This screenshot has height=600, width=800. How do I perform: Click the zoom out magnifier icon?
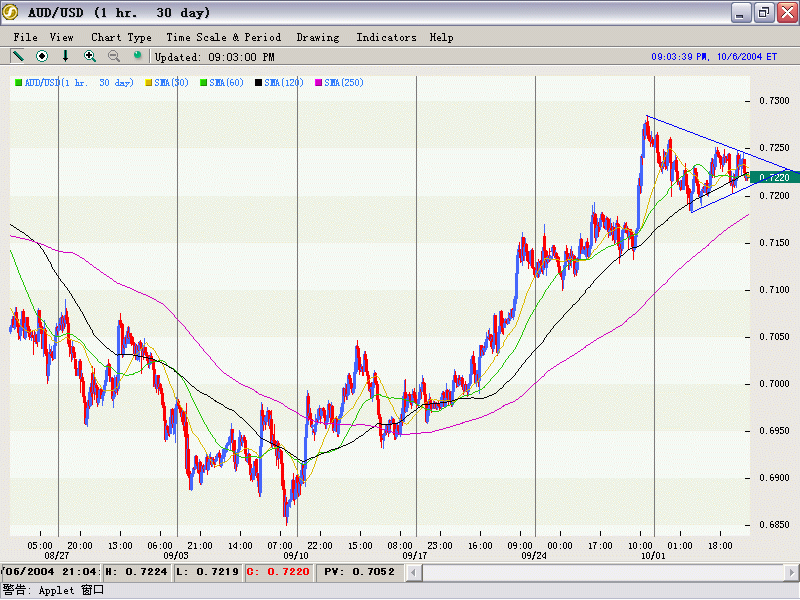114,56
